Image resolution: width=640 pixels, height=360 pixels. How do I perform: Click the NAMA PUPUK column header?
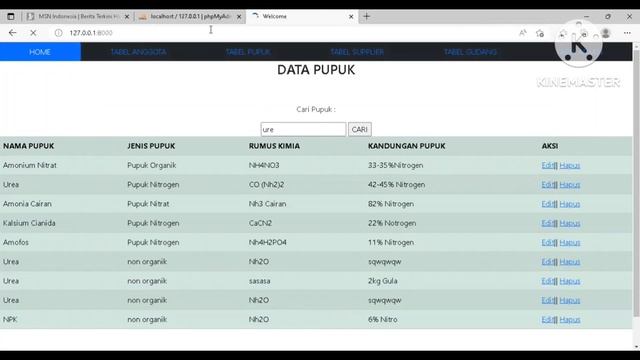(x=29, y=146)
